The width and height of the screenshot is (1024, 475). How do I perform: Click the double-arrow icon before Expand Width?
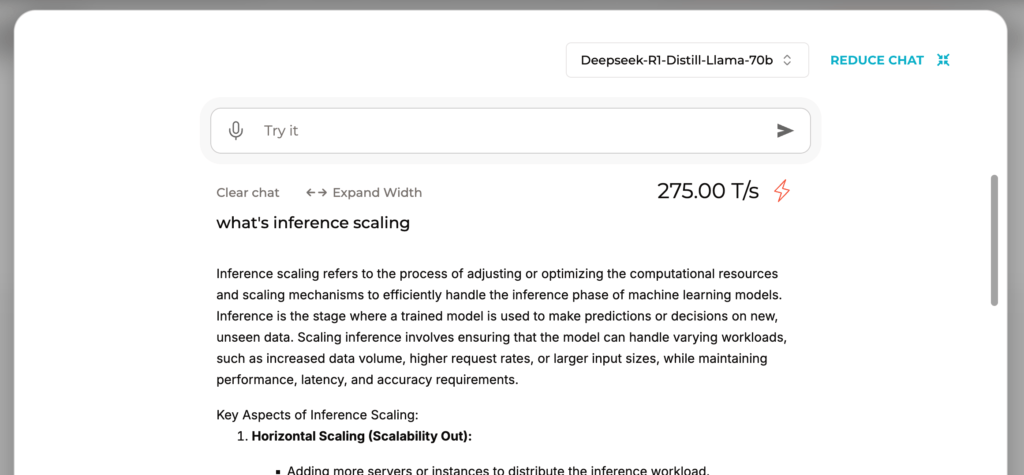tap(316, 193)
